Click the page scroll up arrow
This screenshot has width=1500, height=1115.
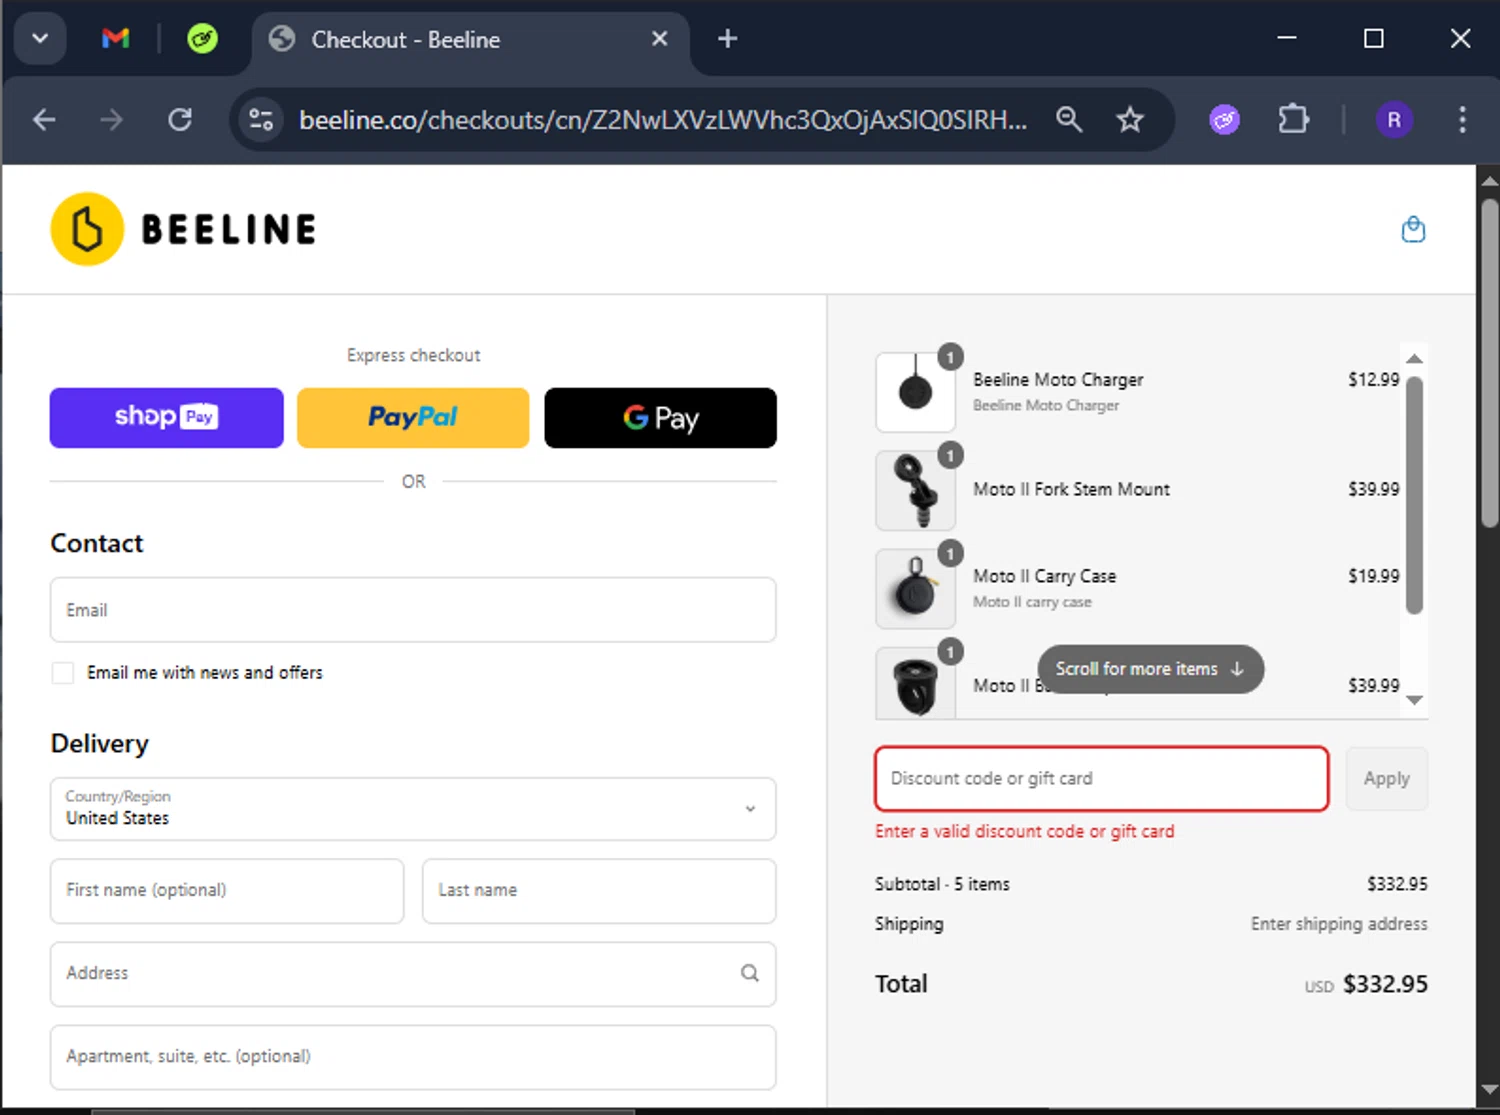(1489, 181)
